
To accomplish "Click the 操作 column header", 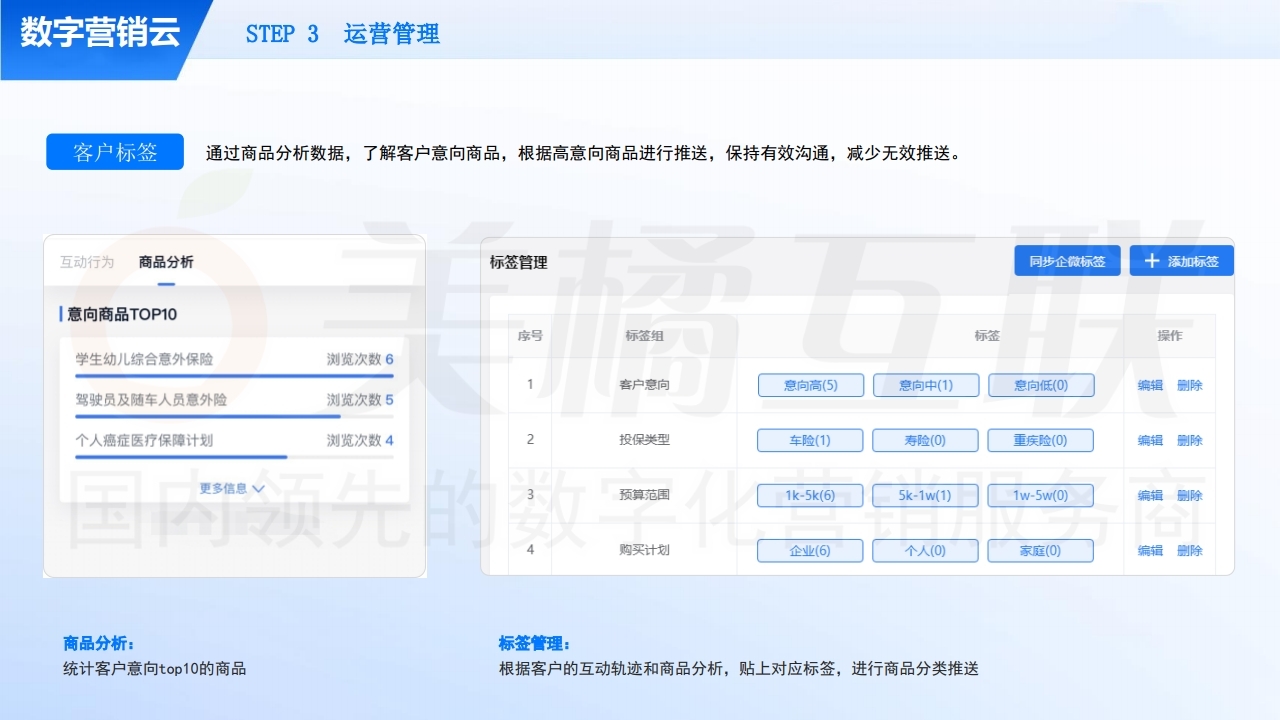I will [1170, 336].
